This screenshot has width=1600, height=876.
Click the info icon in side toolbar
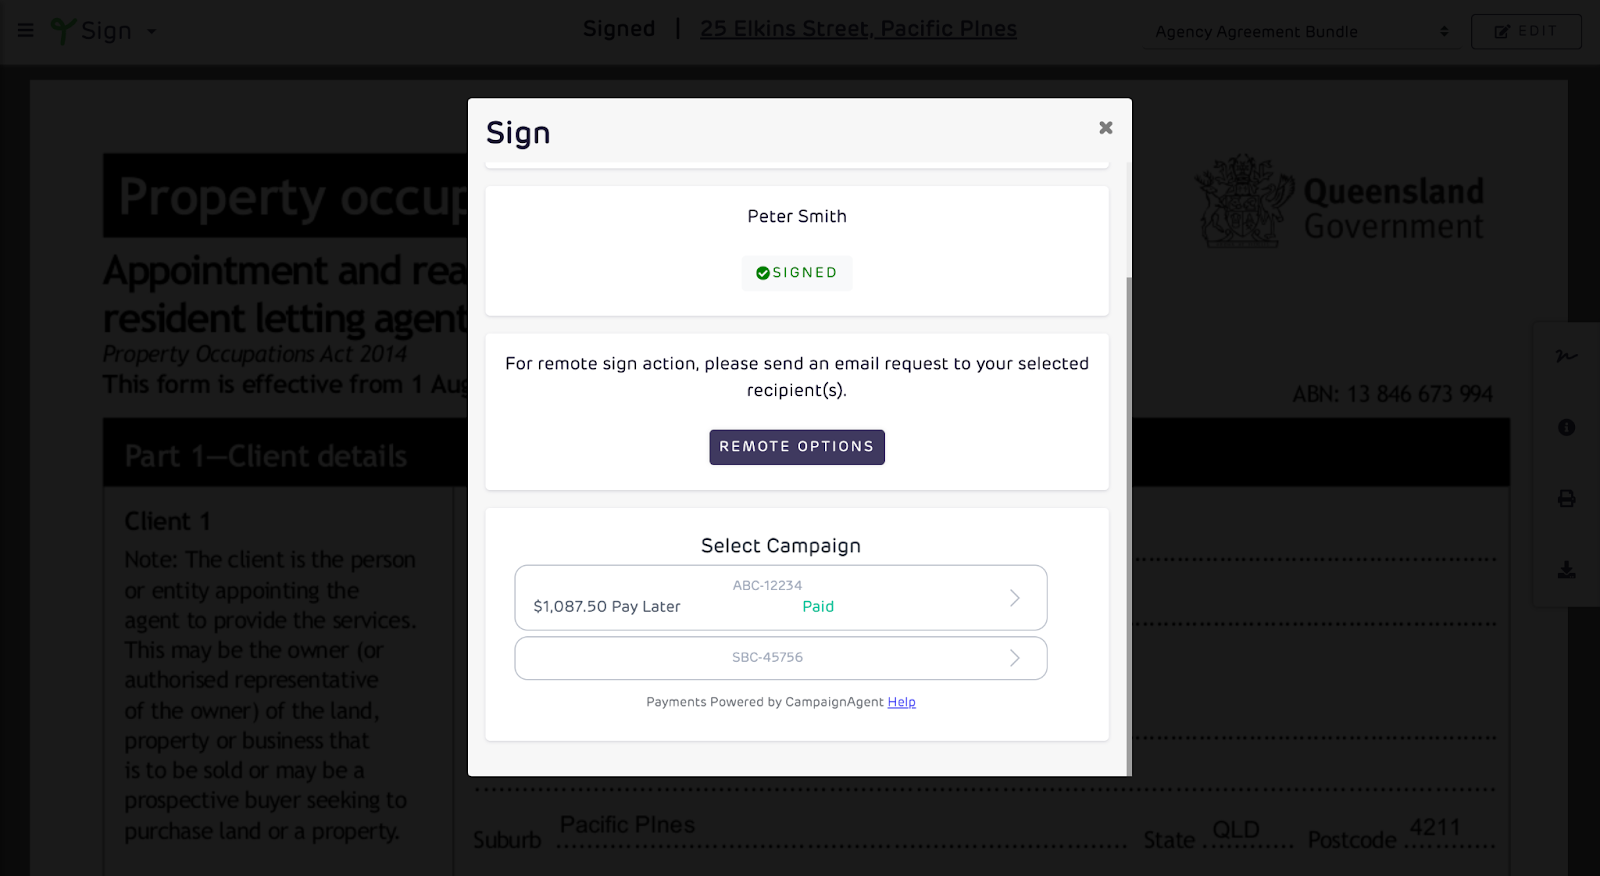[x=1566, y=428]
